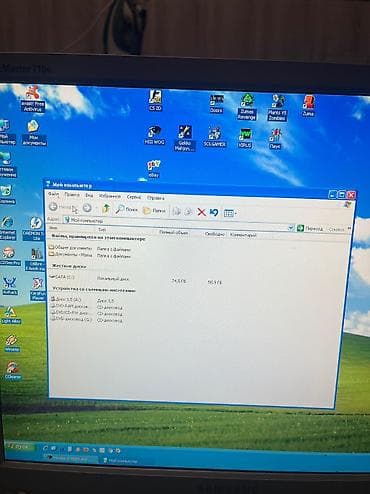Open the Views dropdown toolbar button
370x494 pixels.
click(230, 213)
